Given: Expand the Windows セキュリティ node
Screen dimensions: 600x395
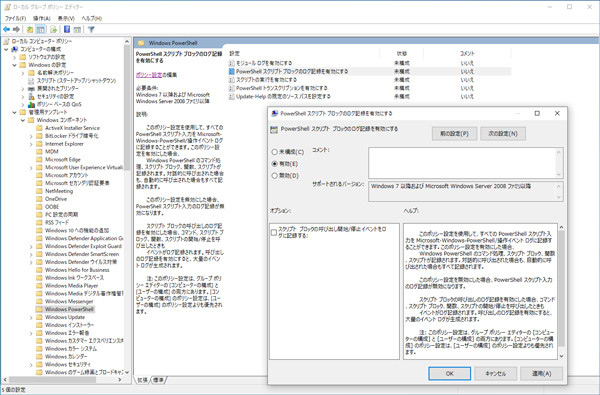Looking at the screenshot, I should 31,364.
